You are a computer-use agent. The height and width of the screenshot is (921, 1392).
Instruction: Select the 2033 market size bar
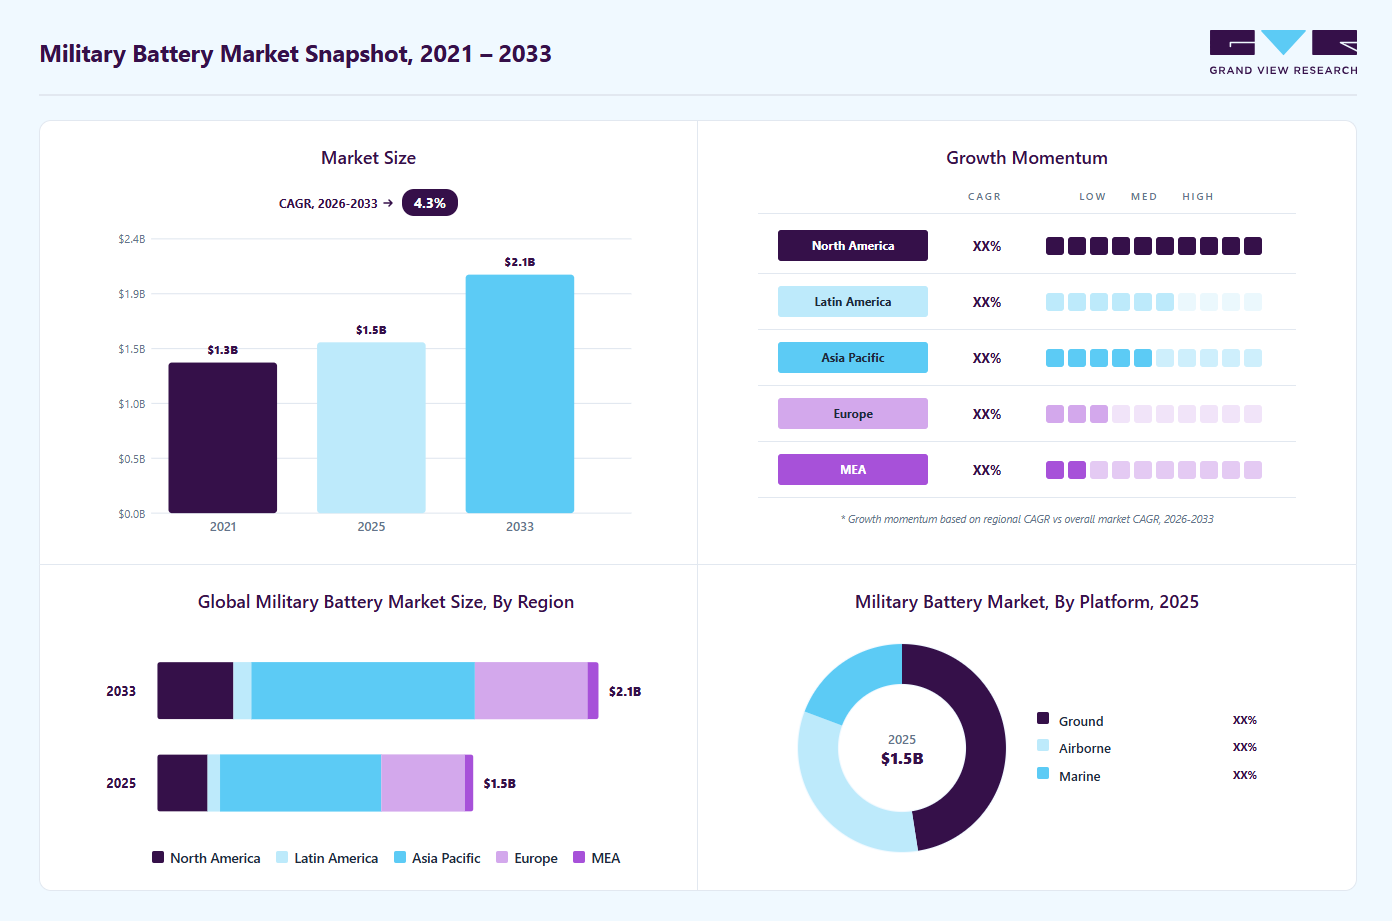click(520, 394)
